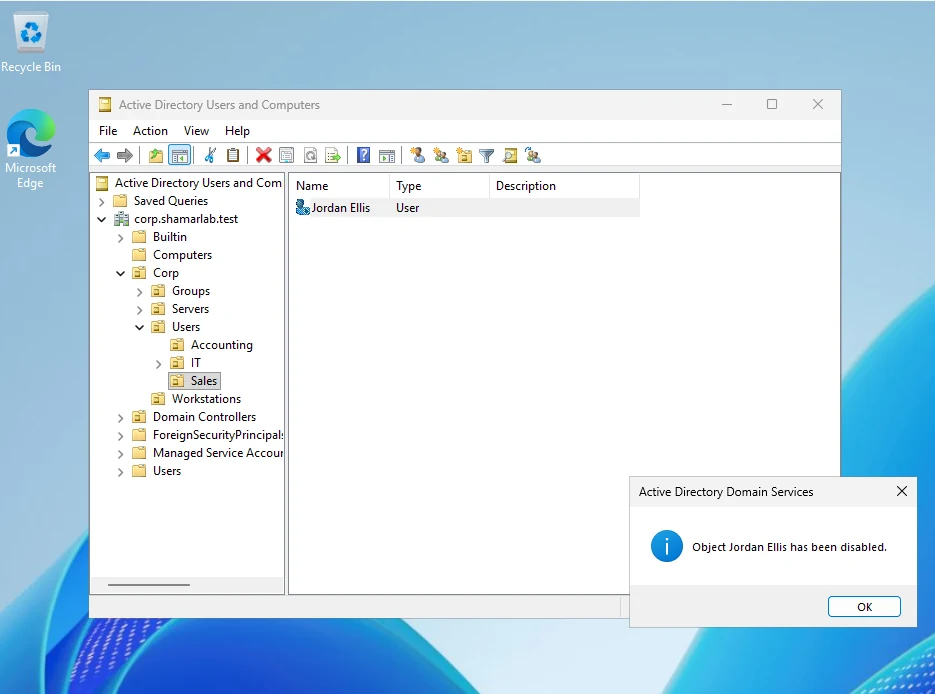The image size is (935, 694).
Task: Select the Sales OU in the tree
Action: click(203, 380)
